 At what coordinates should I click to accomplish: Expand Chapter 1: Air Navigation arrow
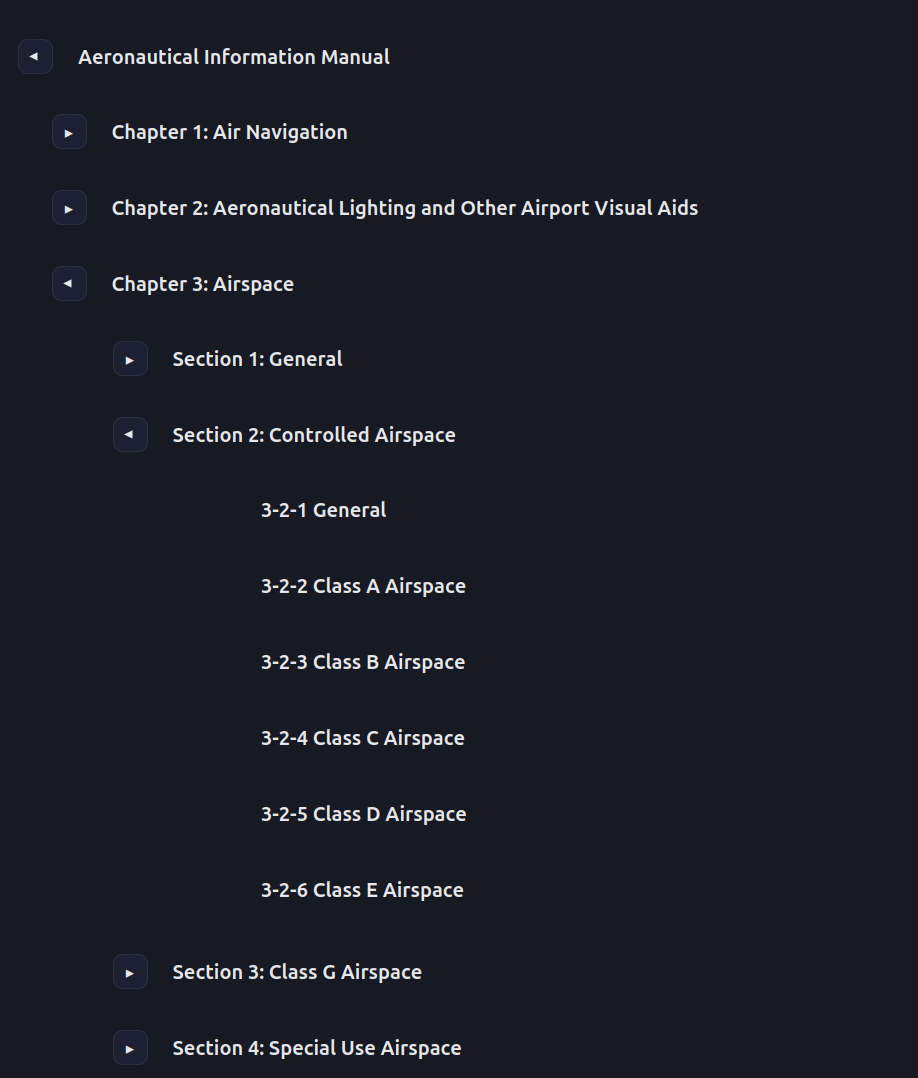69,132
